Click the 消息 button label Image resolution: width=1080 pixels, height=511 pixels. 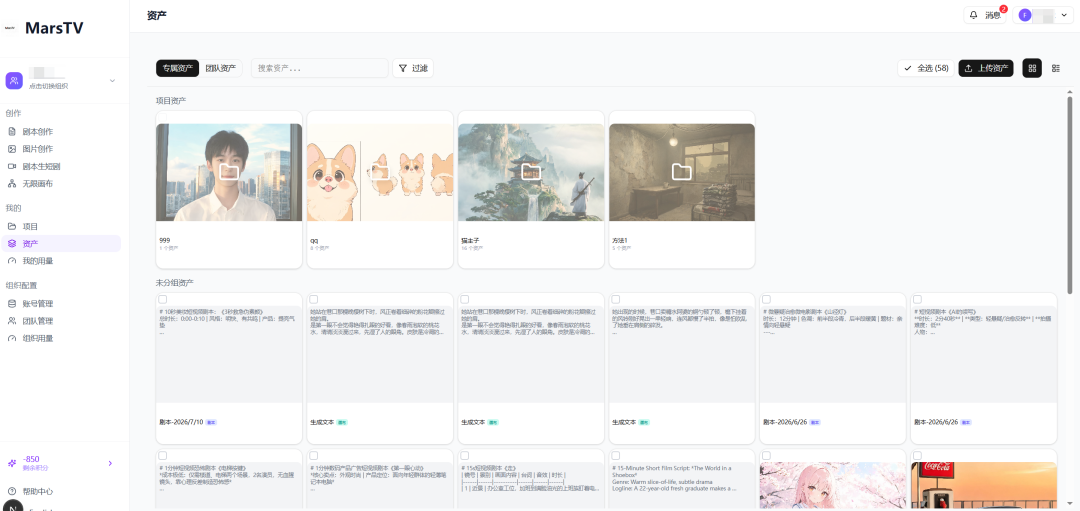click(x=993, y=15)
